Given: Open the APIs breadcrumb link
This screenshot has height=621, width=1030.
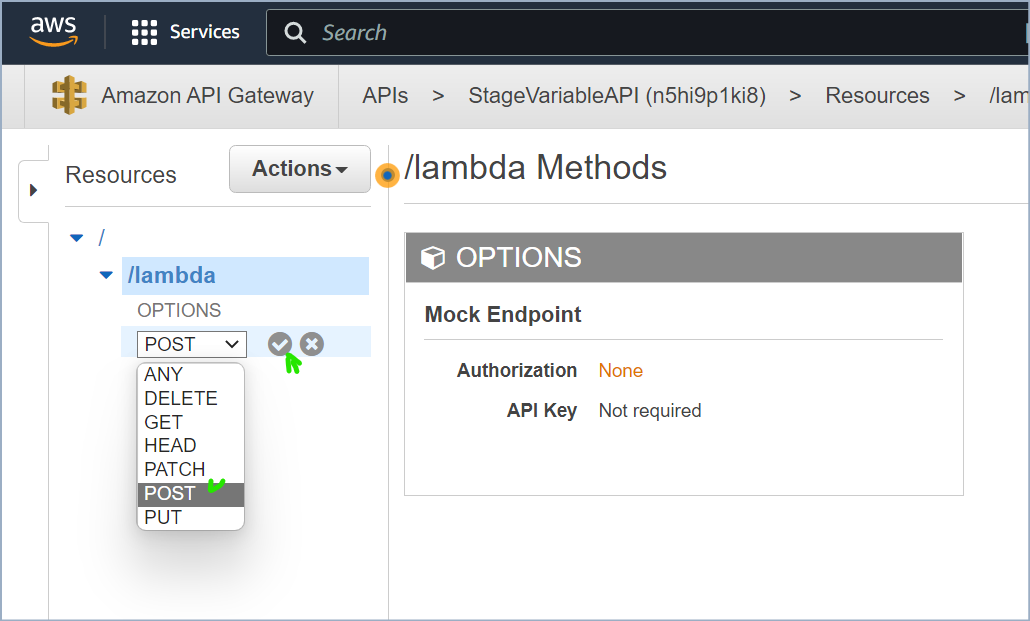Looking at the screenshot, I should click(x=385, y=96).
